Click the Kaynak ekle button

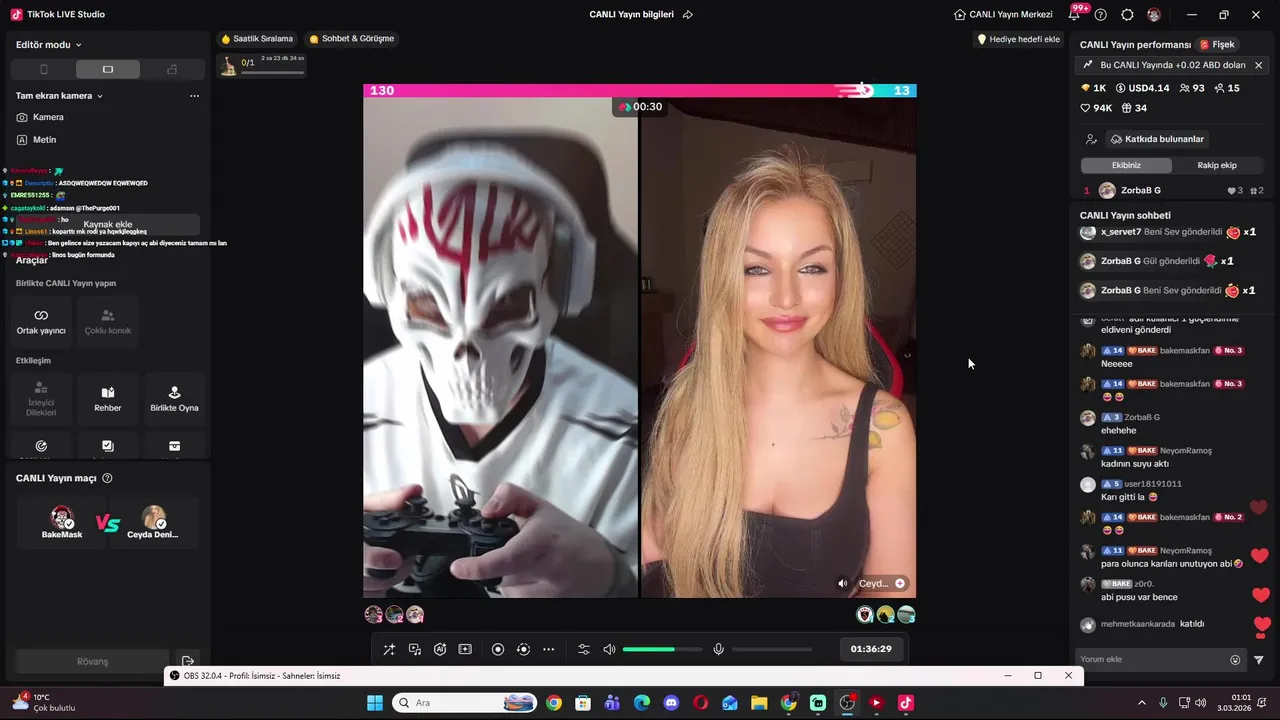click(108, 225)
